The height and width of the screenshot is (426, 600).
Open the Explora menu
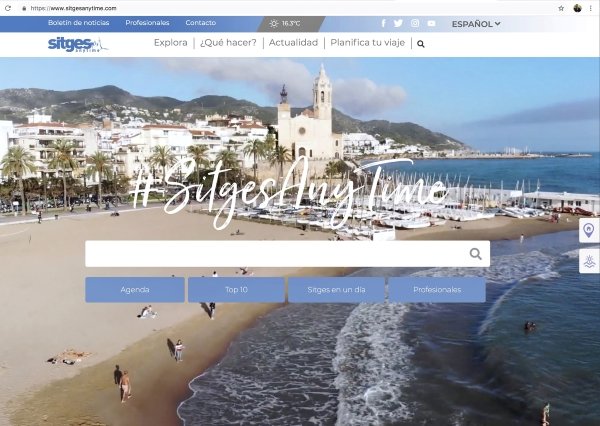tap(173, 43)
